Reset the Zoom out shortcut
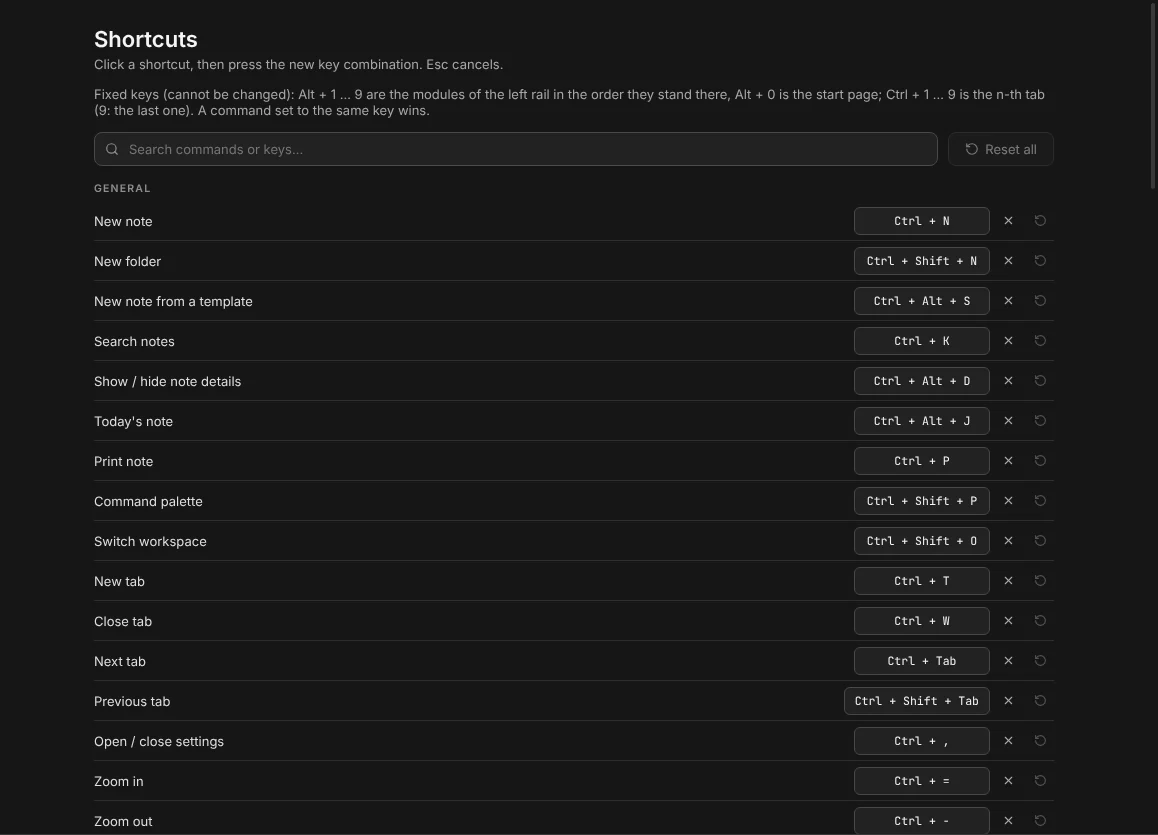The width and height of the screenshot is (1158, 835). 1040,821
